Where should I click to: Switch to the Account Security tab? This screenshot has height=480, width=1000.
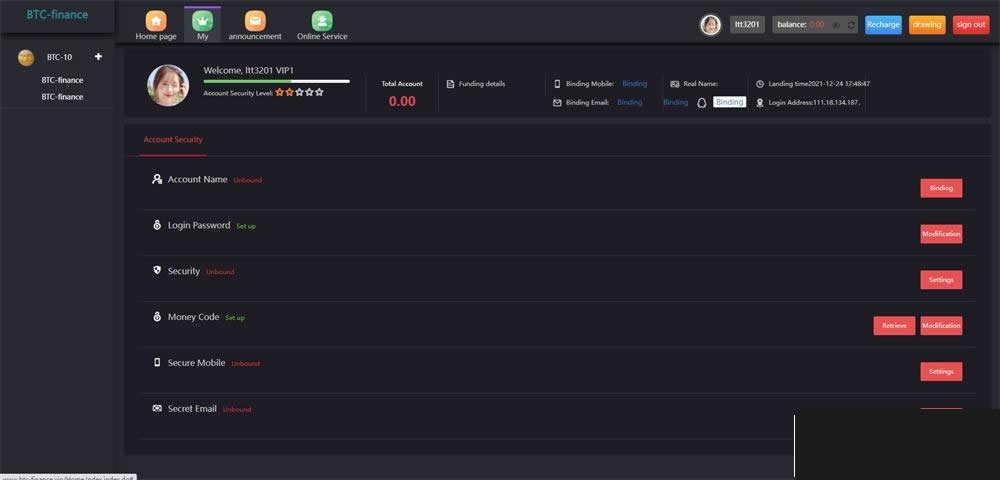[173, 140]
